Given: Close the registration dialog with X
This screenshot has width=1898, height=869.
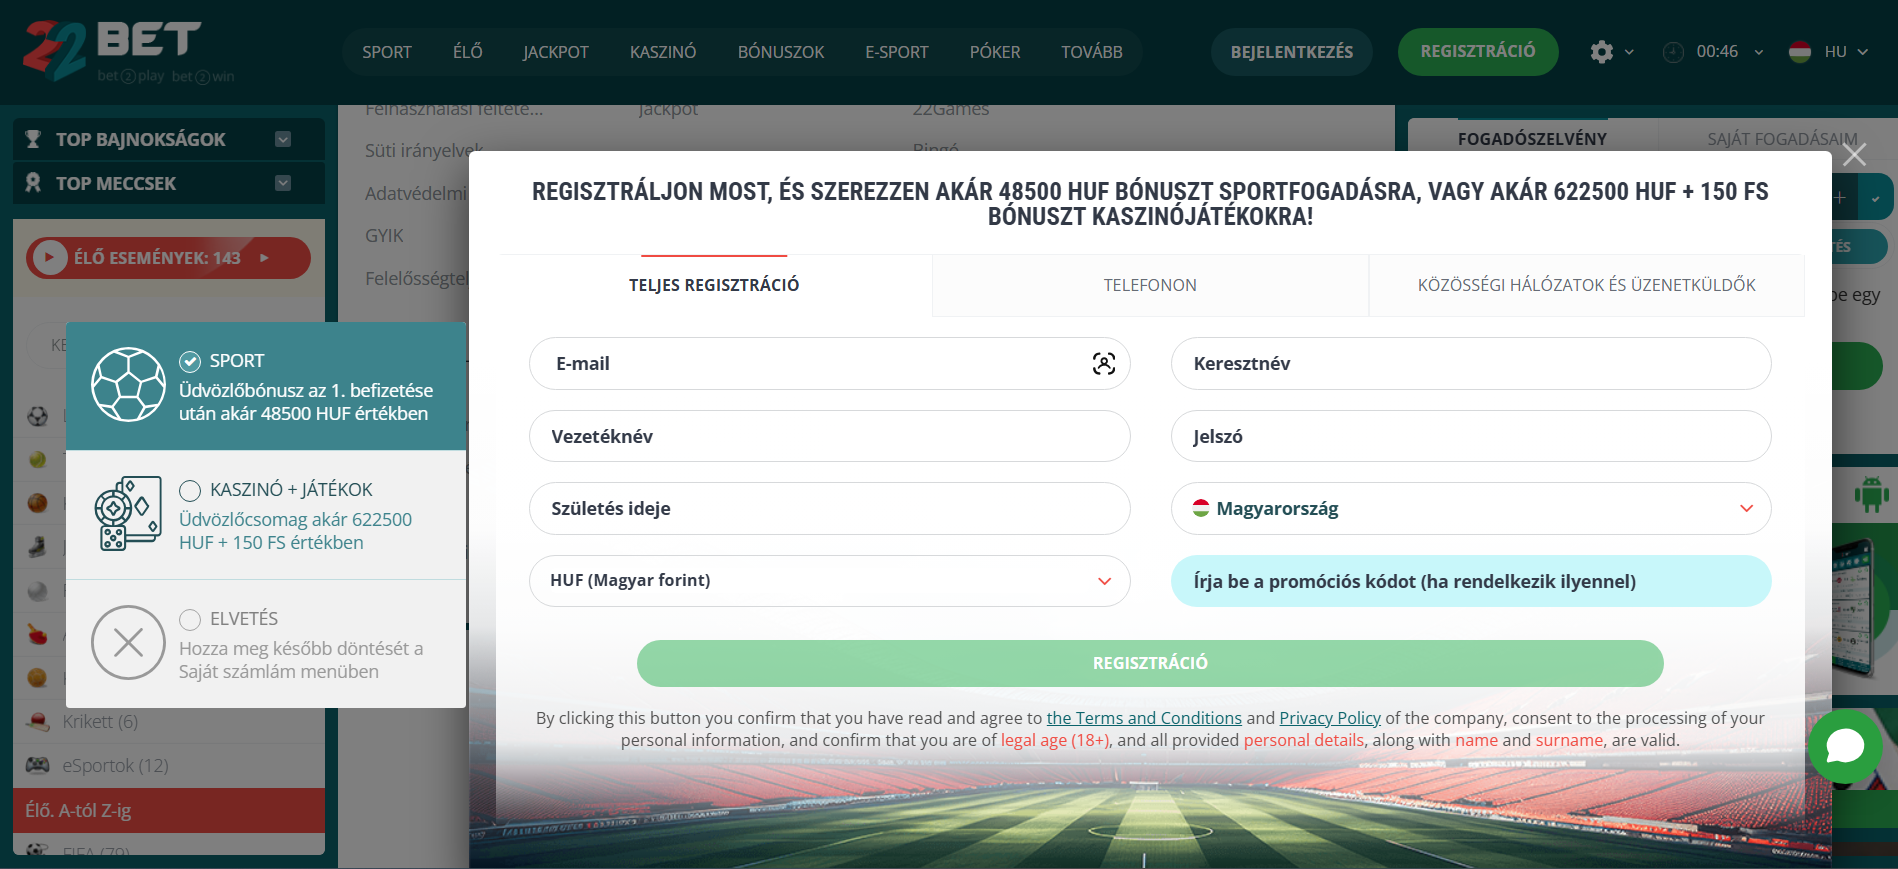Looking at the screenshot, I should [x=1854, y=154].
